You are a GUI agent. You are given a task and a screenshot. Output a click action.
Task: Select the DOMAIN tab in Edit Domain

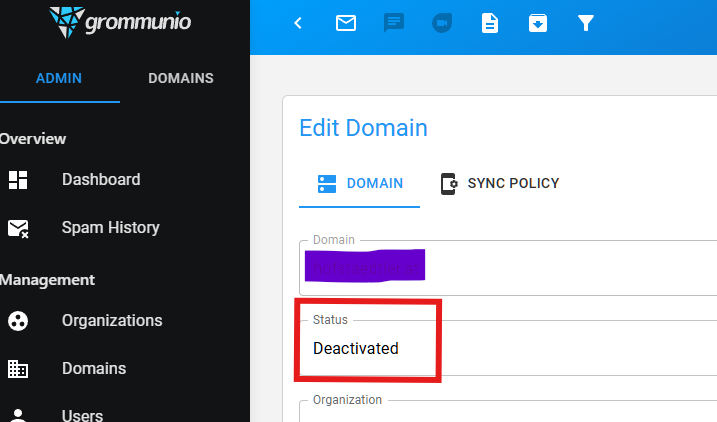[x=360, y=184]
